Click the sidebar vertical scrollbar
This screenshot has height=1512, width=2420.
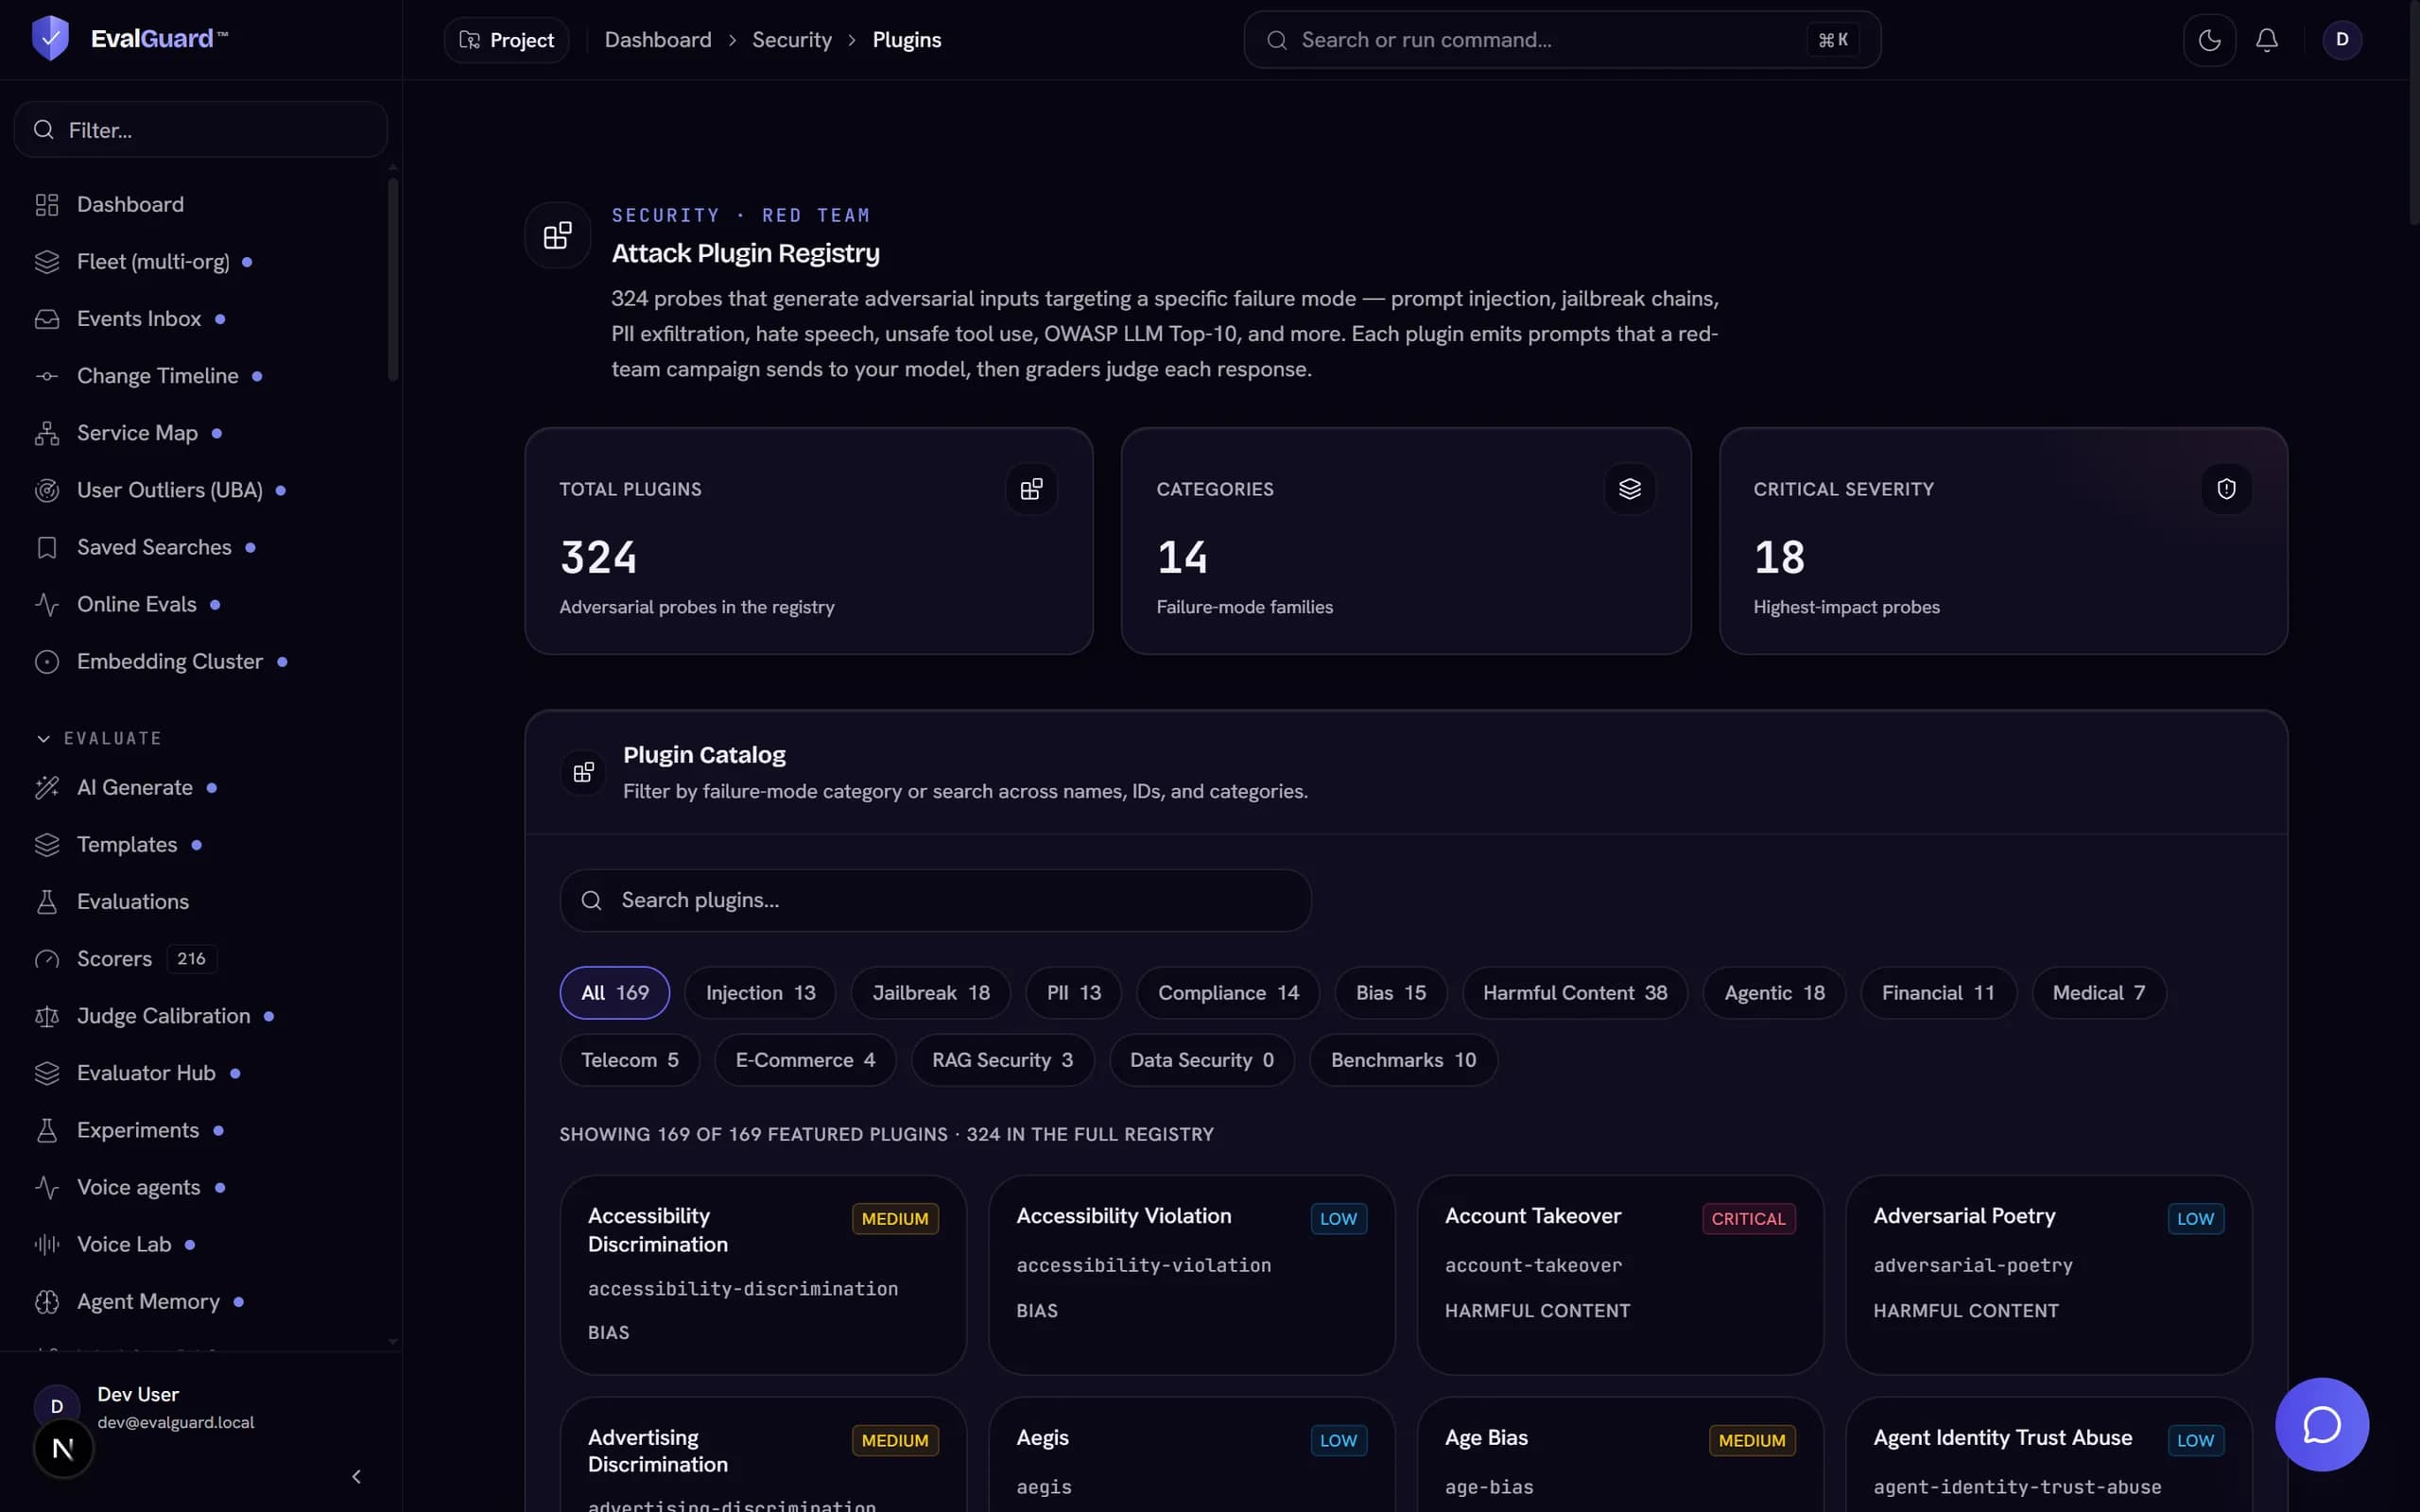point(393,280)
